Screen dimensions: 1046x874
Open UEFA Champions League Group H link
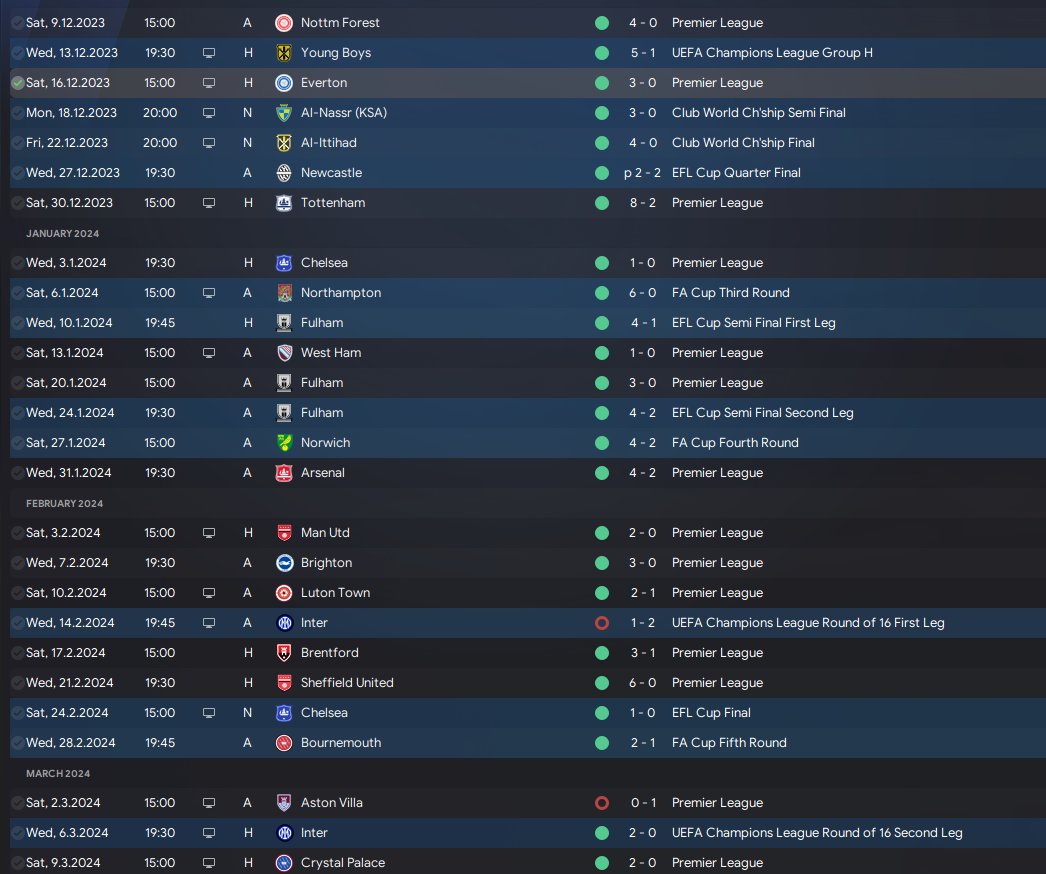coord(772,52)
